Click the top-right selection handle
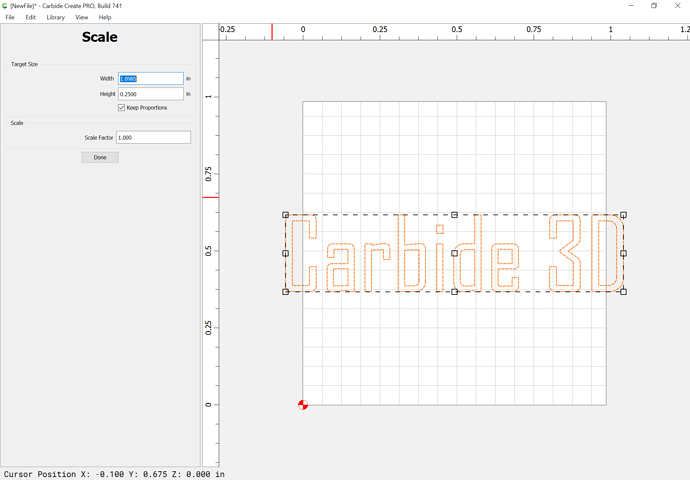690x480 pixels. coord(624,215)
